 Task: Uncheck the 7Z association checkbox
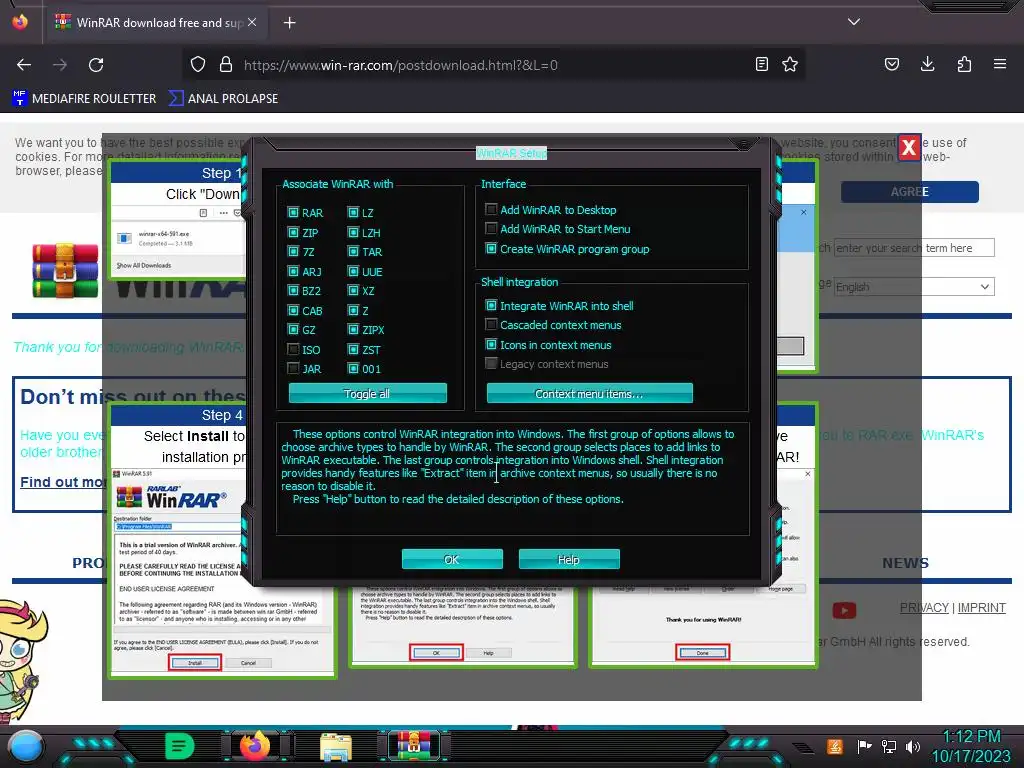tap(293, 251)
